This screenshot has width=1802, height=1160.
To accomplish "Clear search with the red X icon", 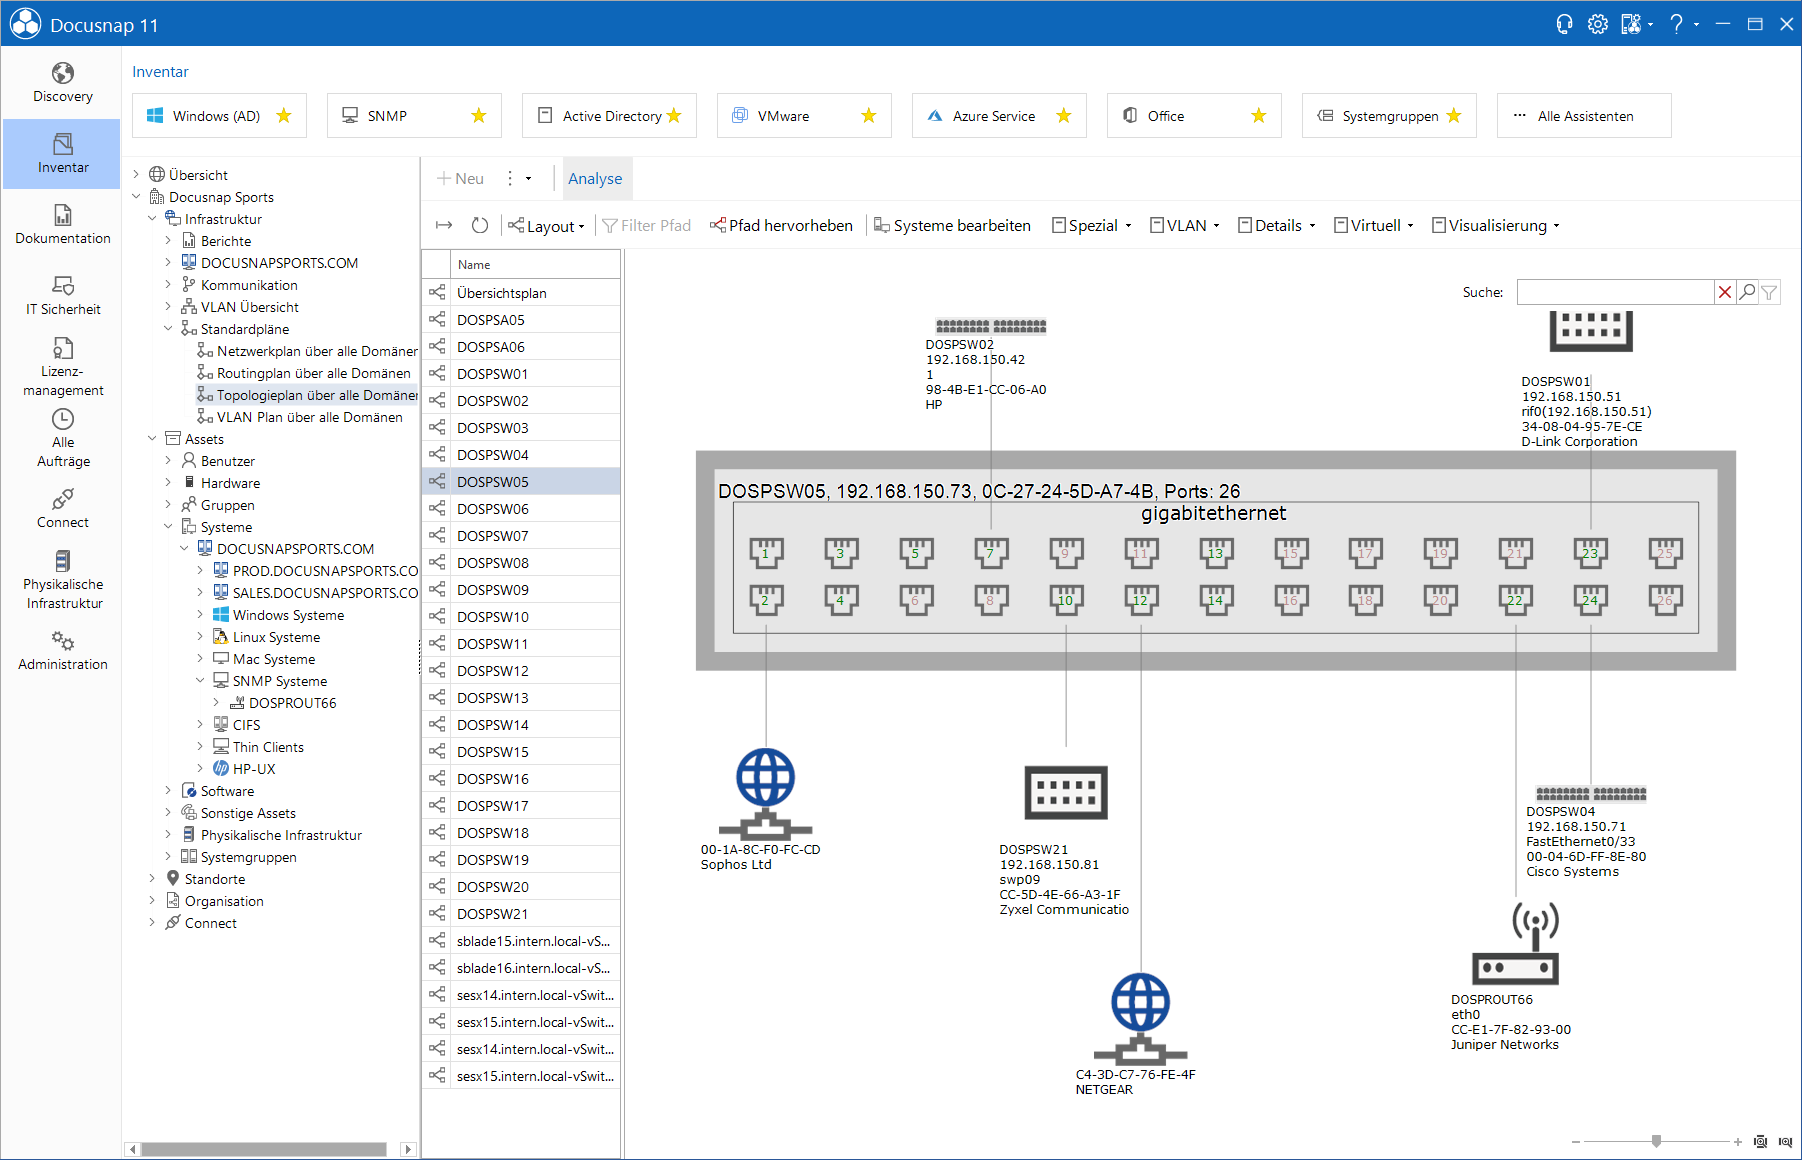I will 1725,292.
